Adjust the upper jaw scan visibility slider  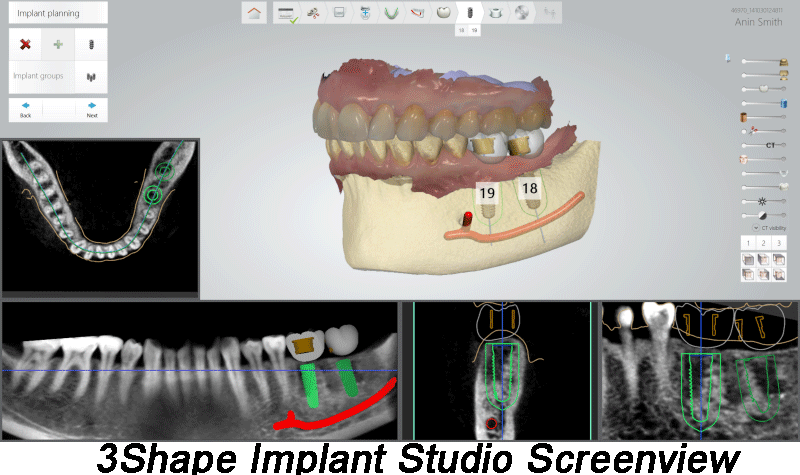coord(764,62)
